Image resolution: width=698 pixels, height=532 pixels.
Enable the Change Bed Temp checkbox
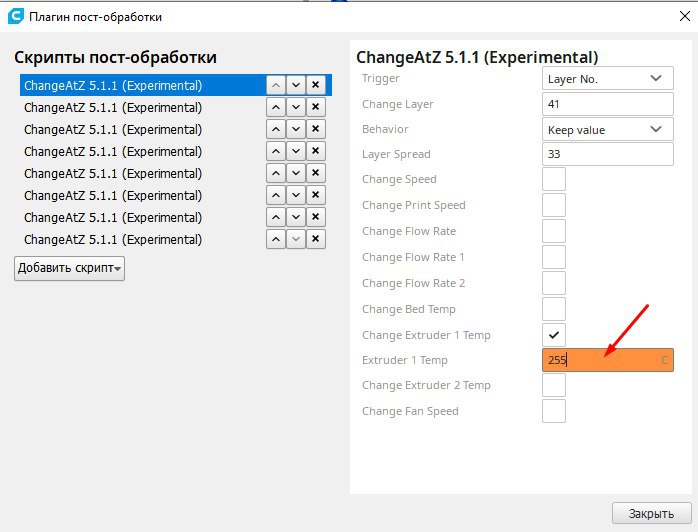(554, 309)
